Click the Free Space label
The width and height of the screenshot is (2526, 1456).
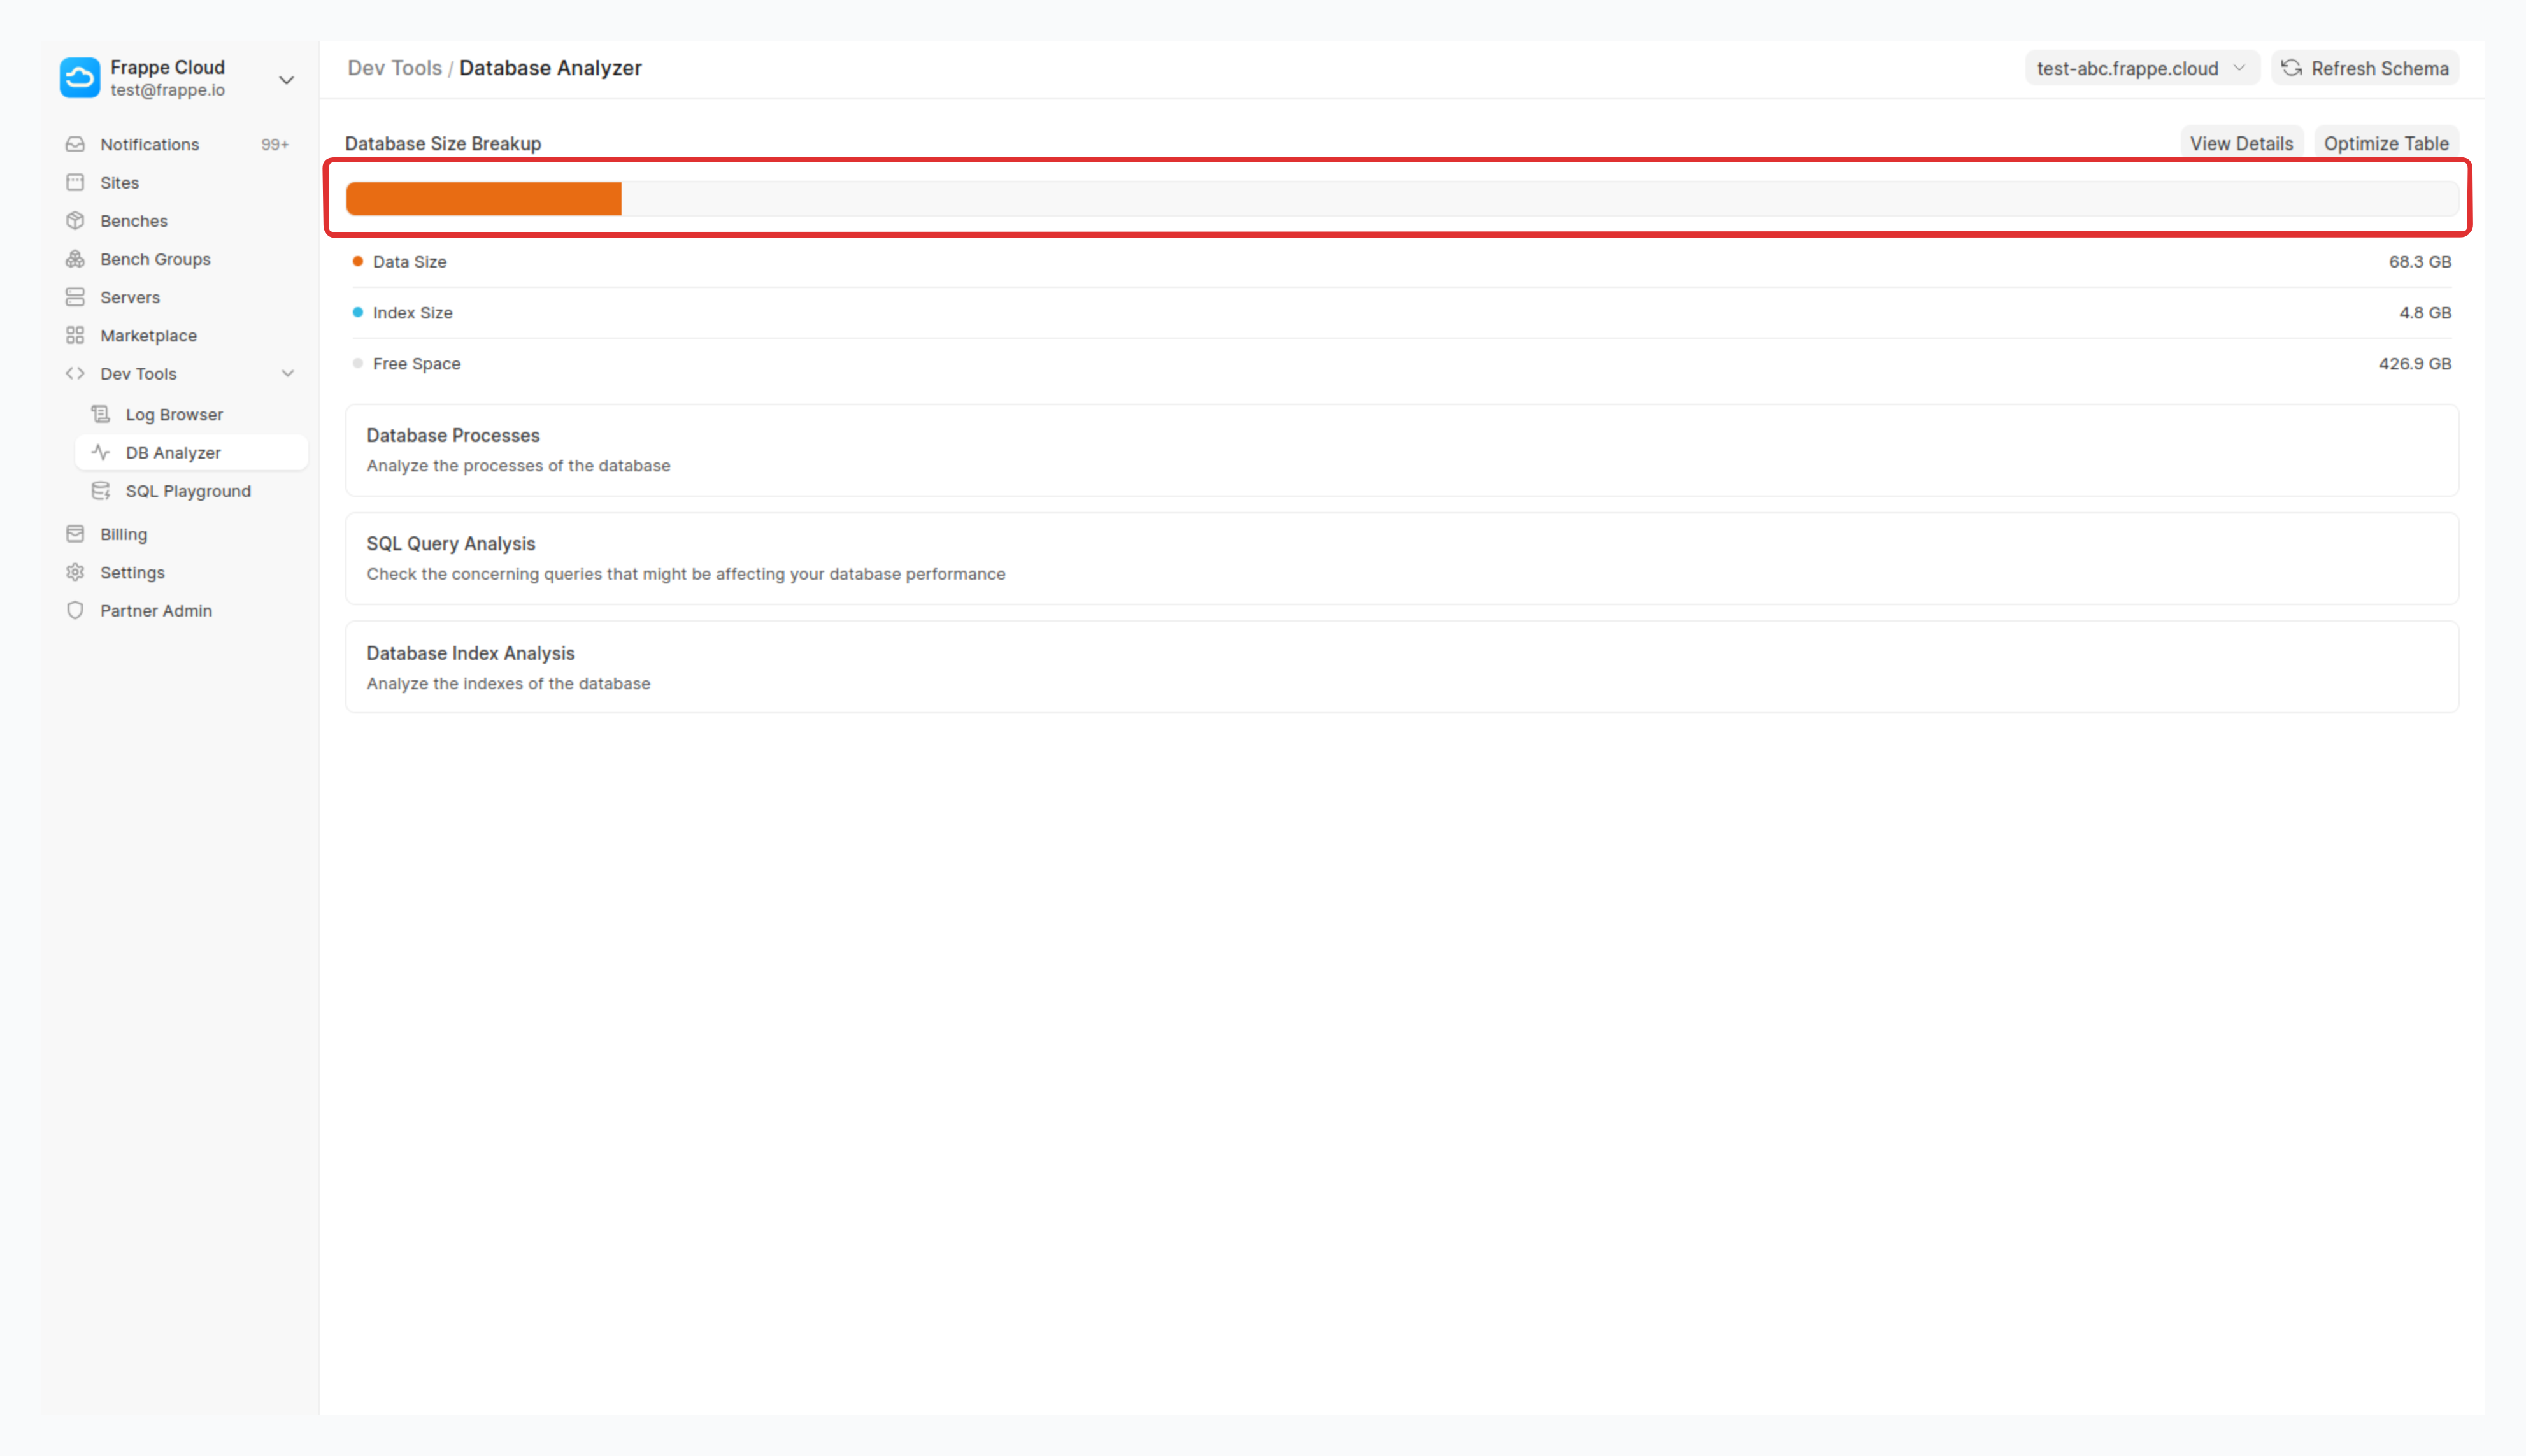416,363
